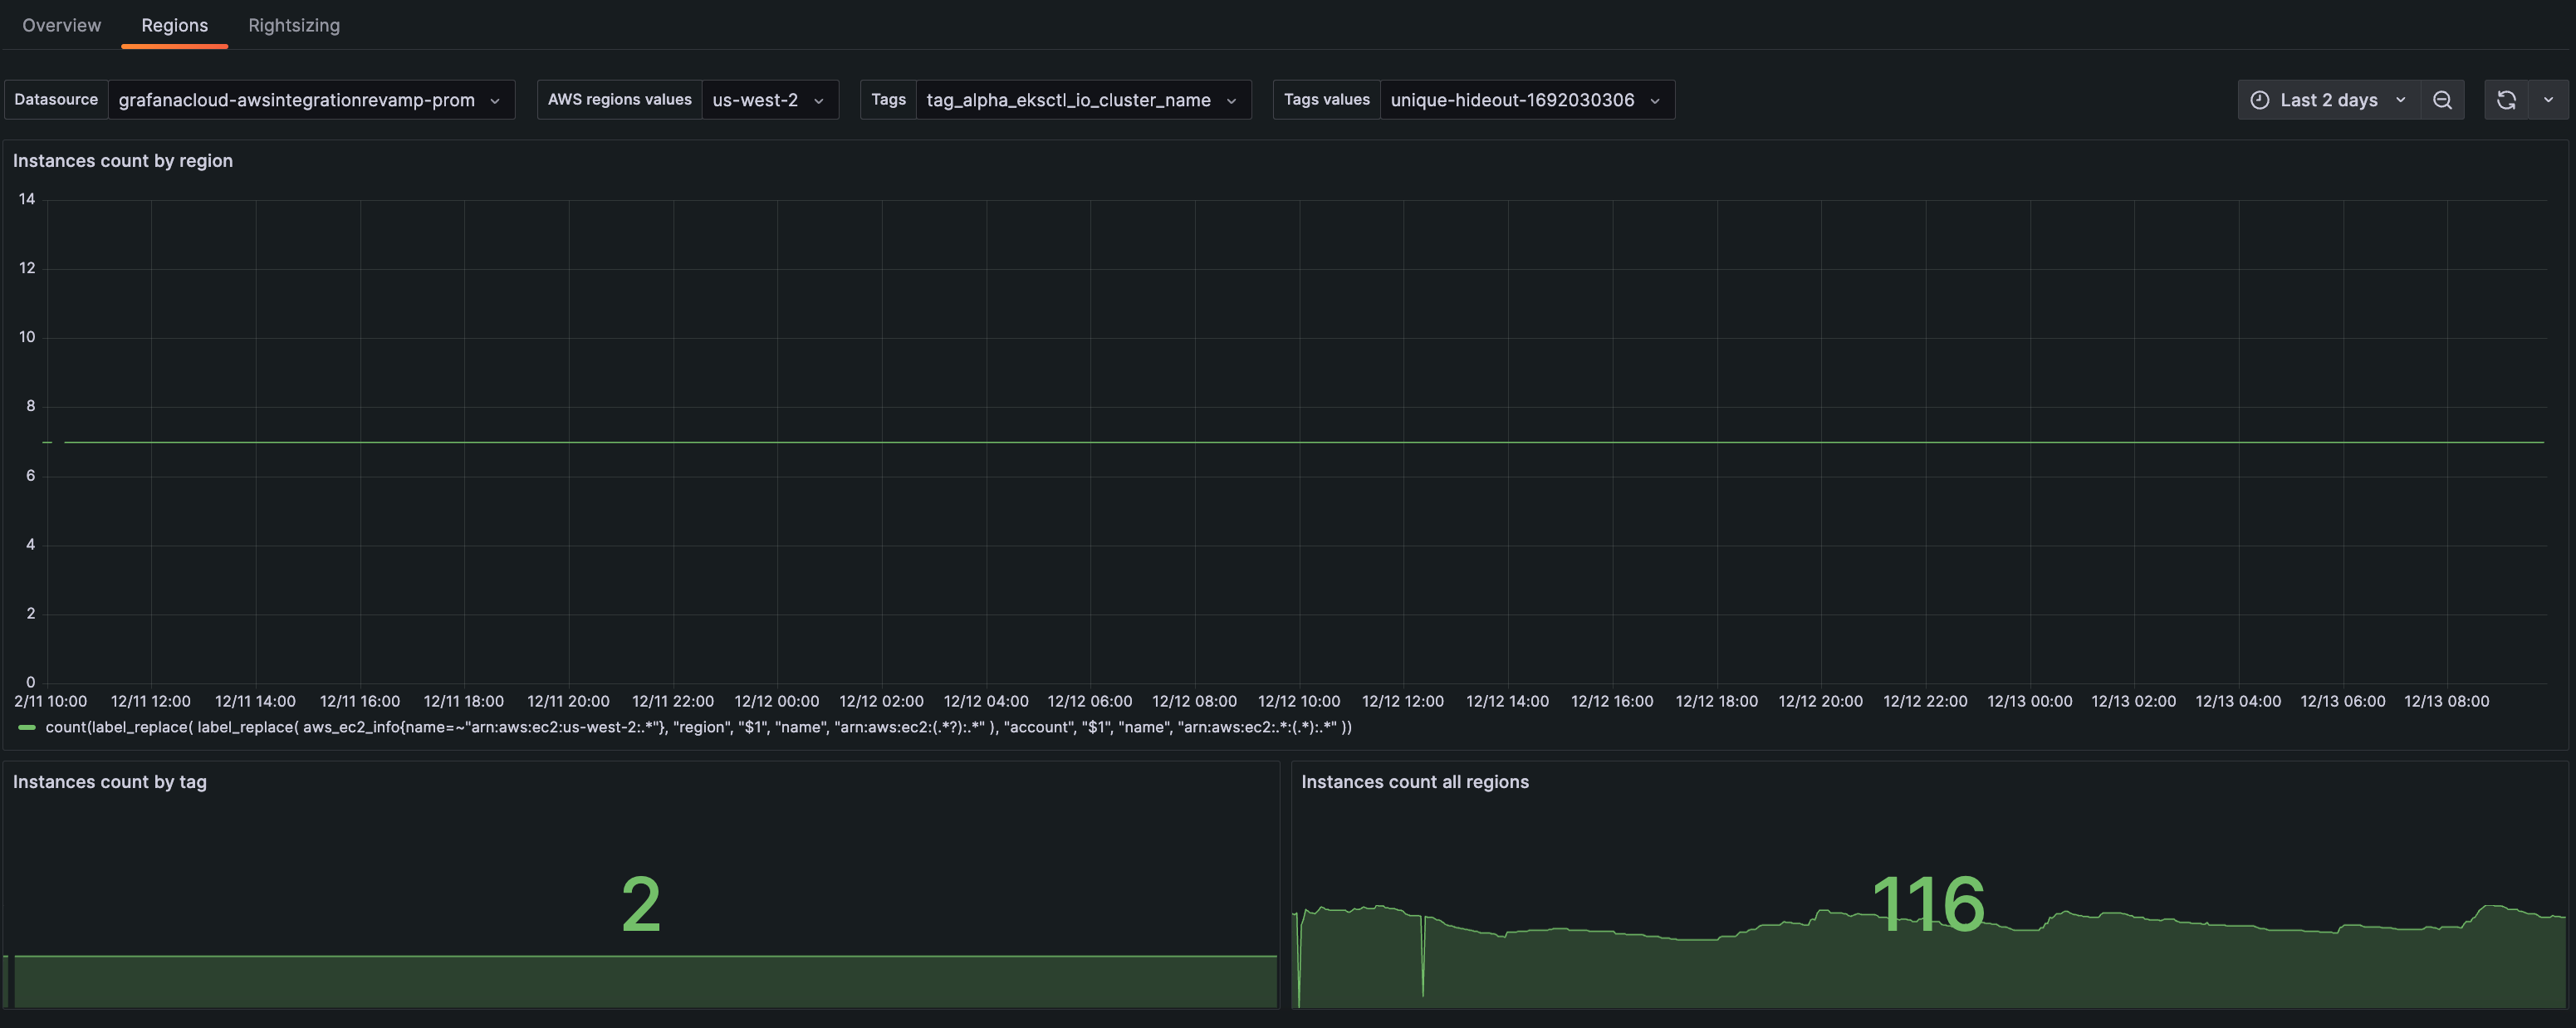Viewport: 2576px width, 1028px height.
Task: Click the zoom out magnifier icon
Action: (2443, 100)
